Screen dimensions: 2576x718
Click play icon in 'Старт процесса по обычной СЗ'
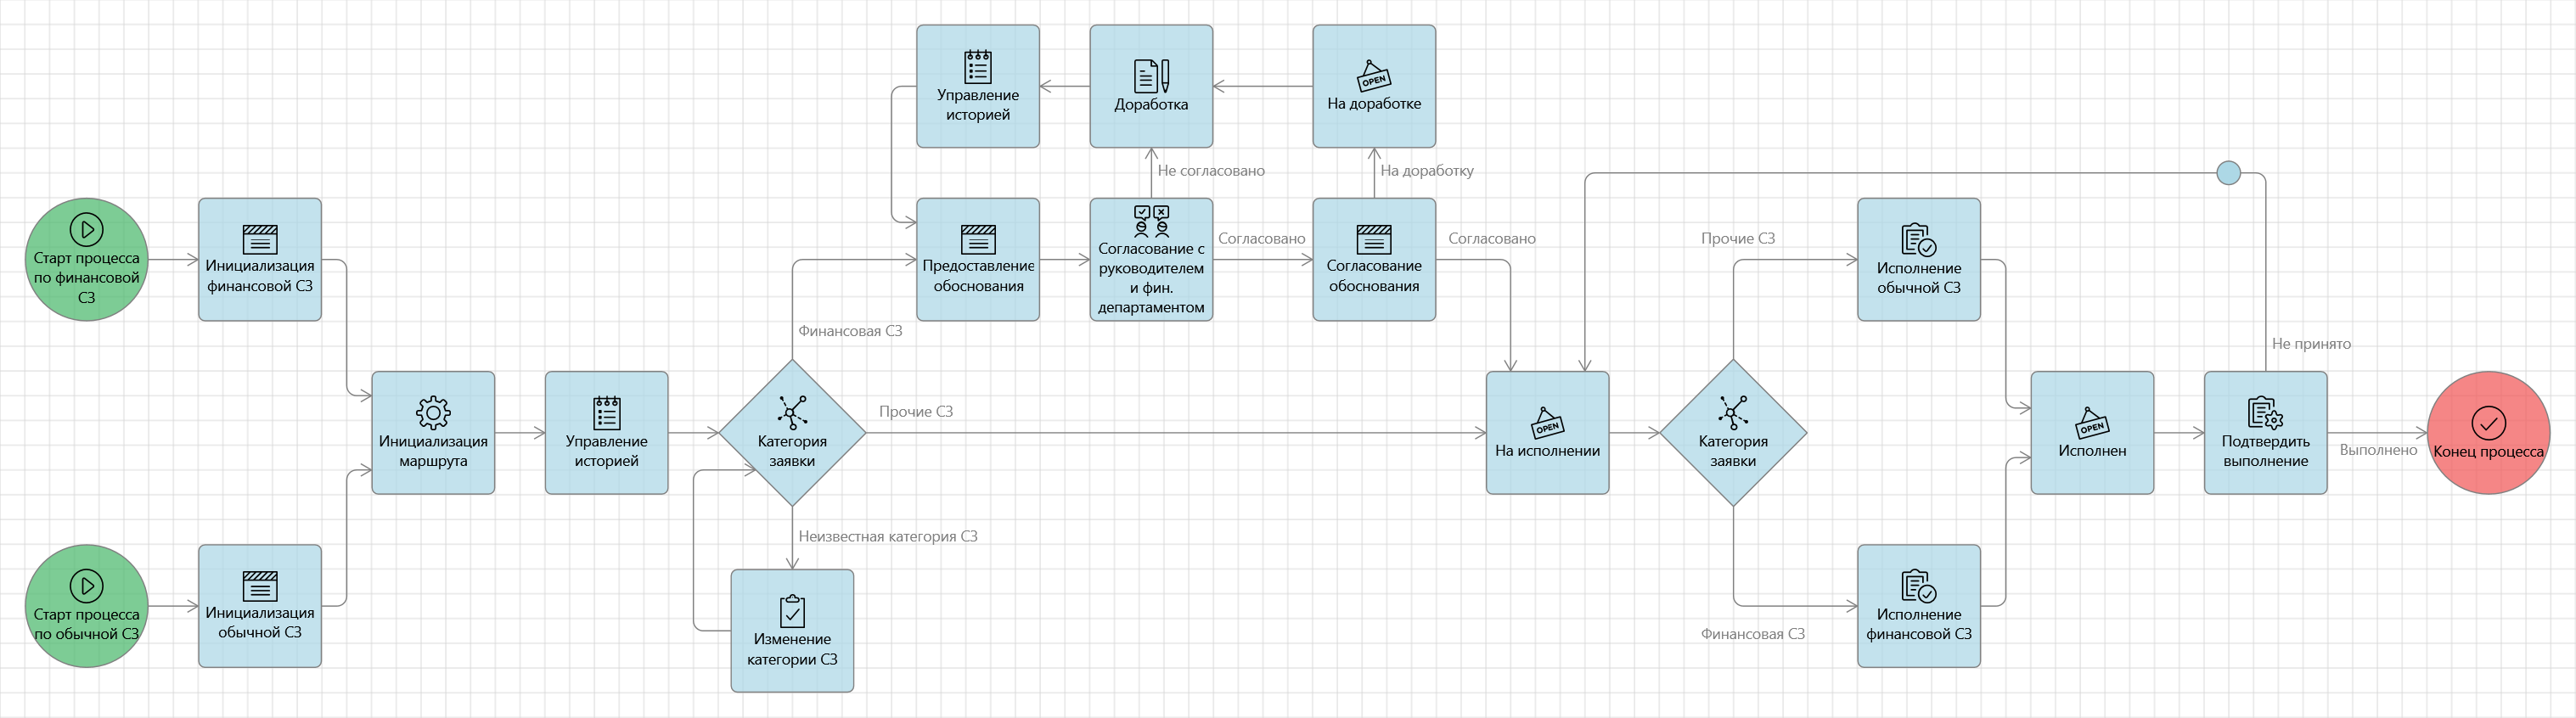coord(87,585)
